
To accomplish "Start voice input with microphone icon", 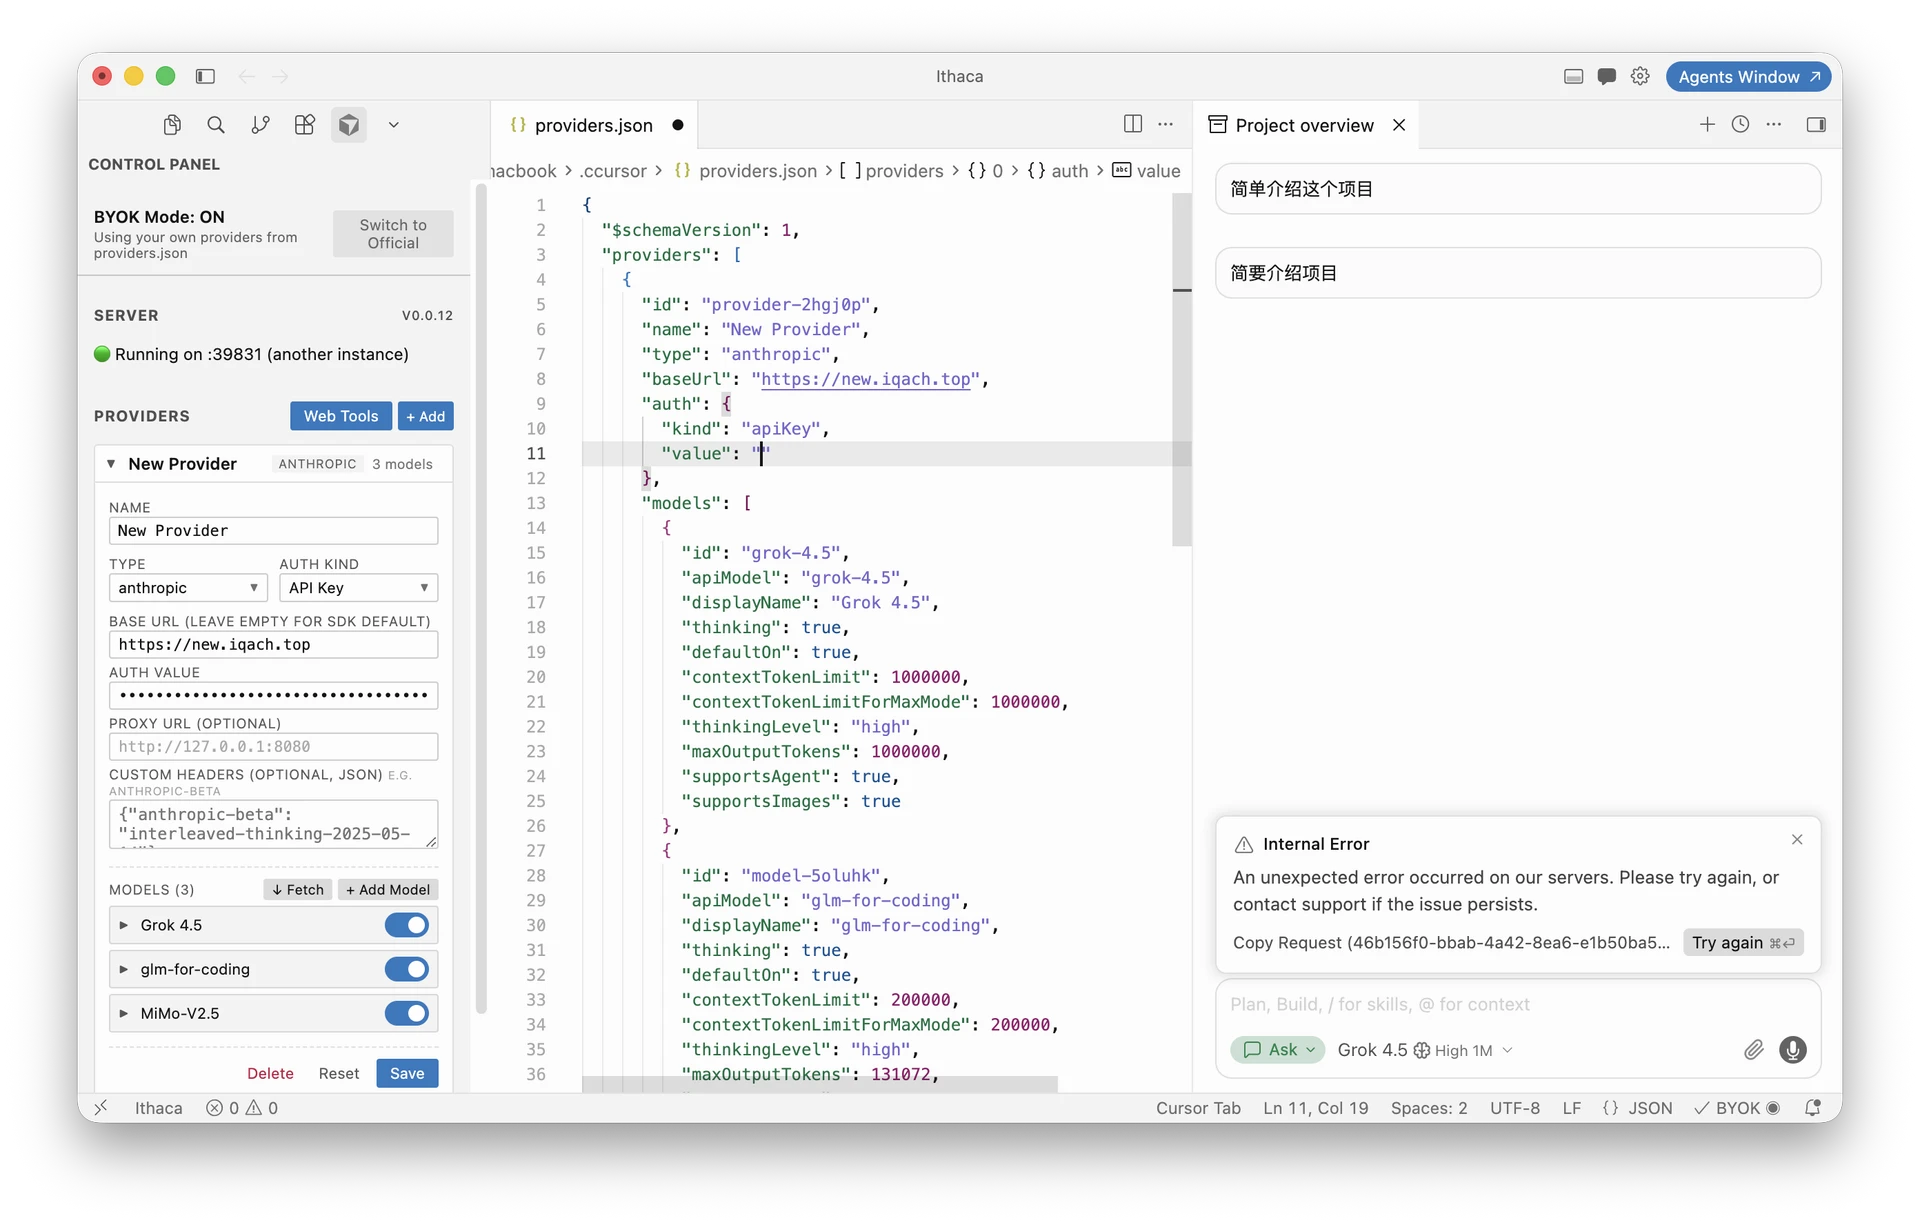I will coord(1793,1049).
